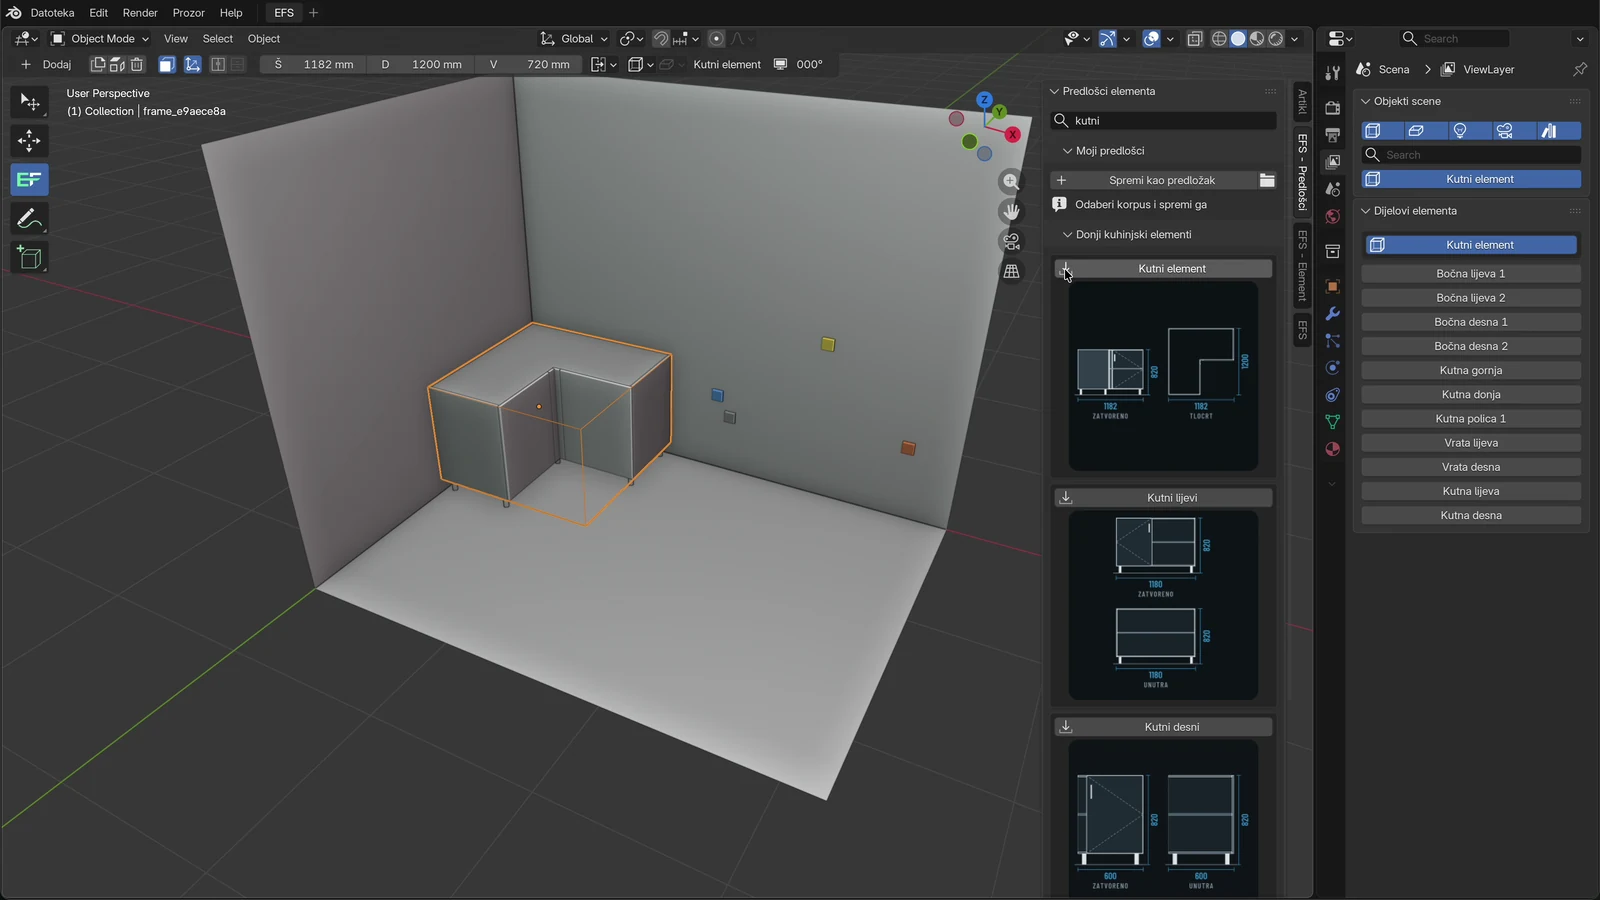1600x900 pixels.
Task: Open the Object Mode dropdown
Action: (100, 39)
